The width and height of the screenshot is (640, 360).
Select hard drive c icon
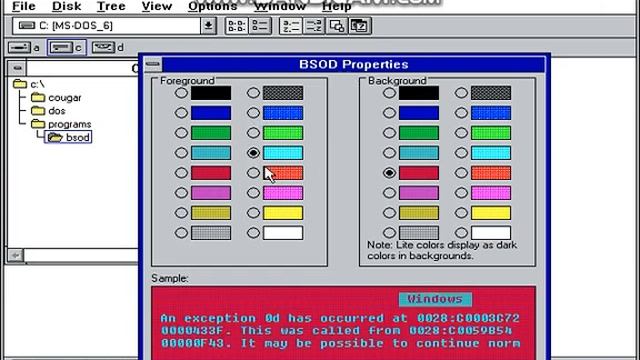click(61, 48)
